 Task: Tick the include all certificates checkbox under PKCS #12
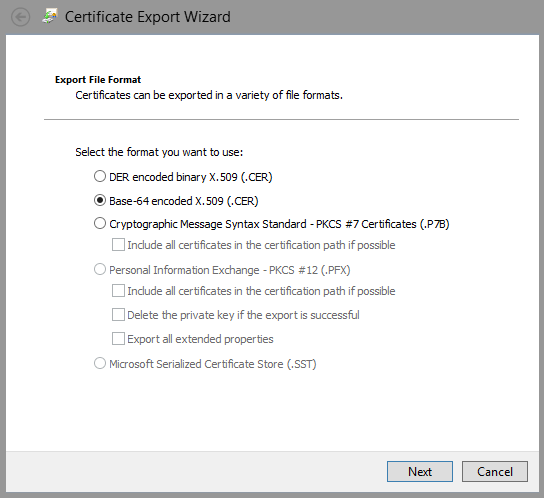pos(118,290)
